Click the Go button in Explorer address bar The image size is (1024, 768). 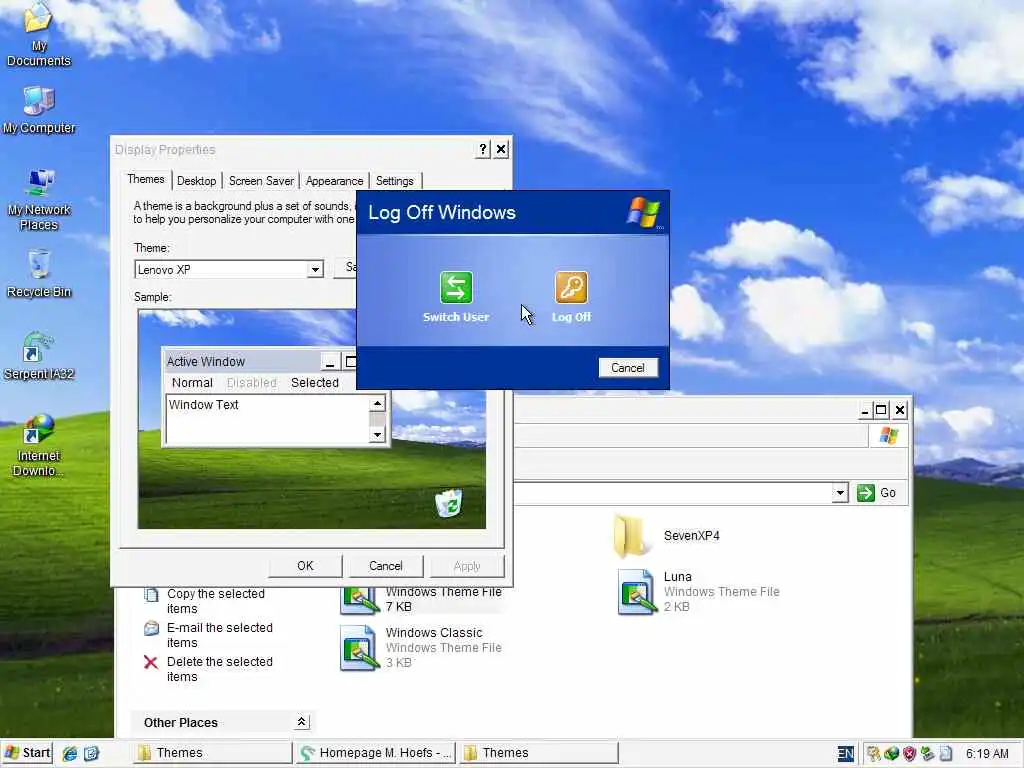point(876,492)
